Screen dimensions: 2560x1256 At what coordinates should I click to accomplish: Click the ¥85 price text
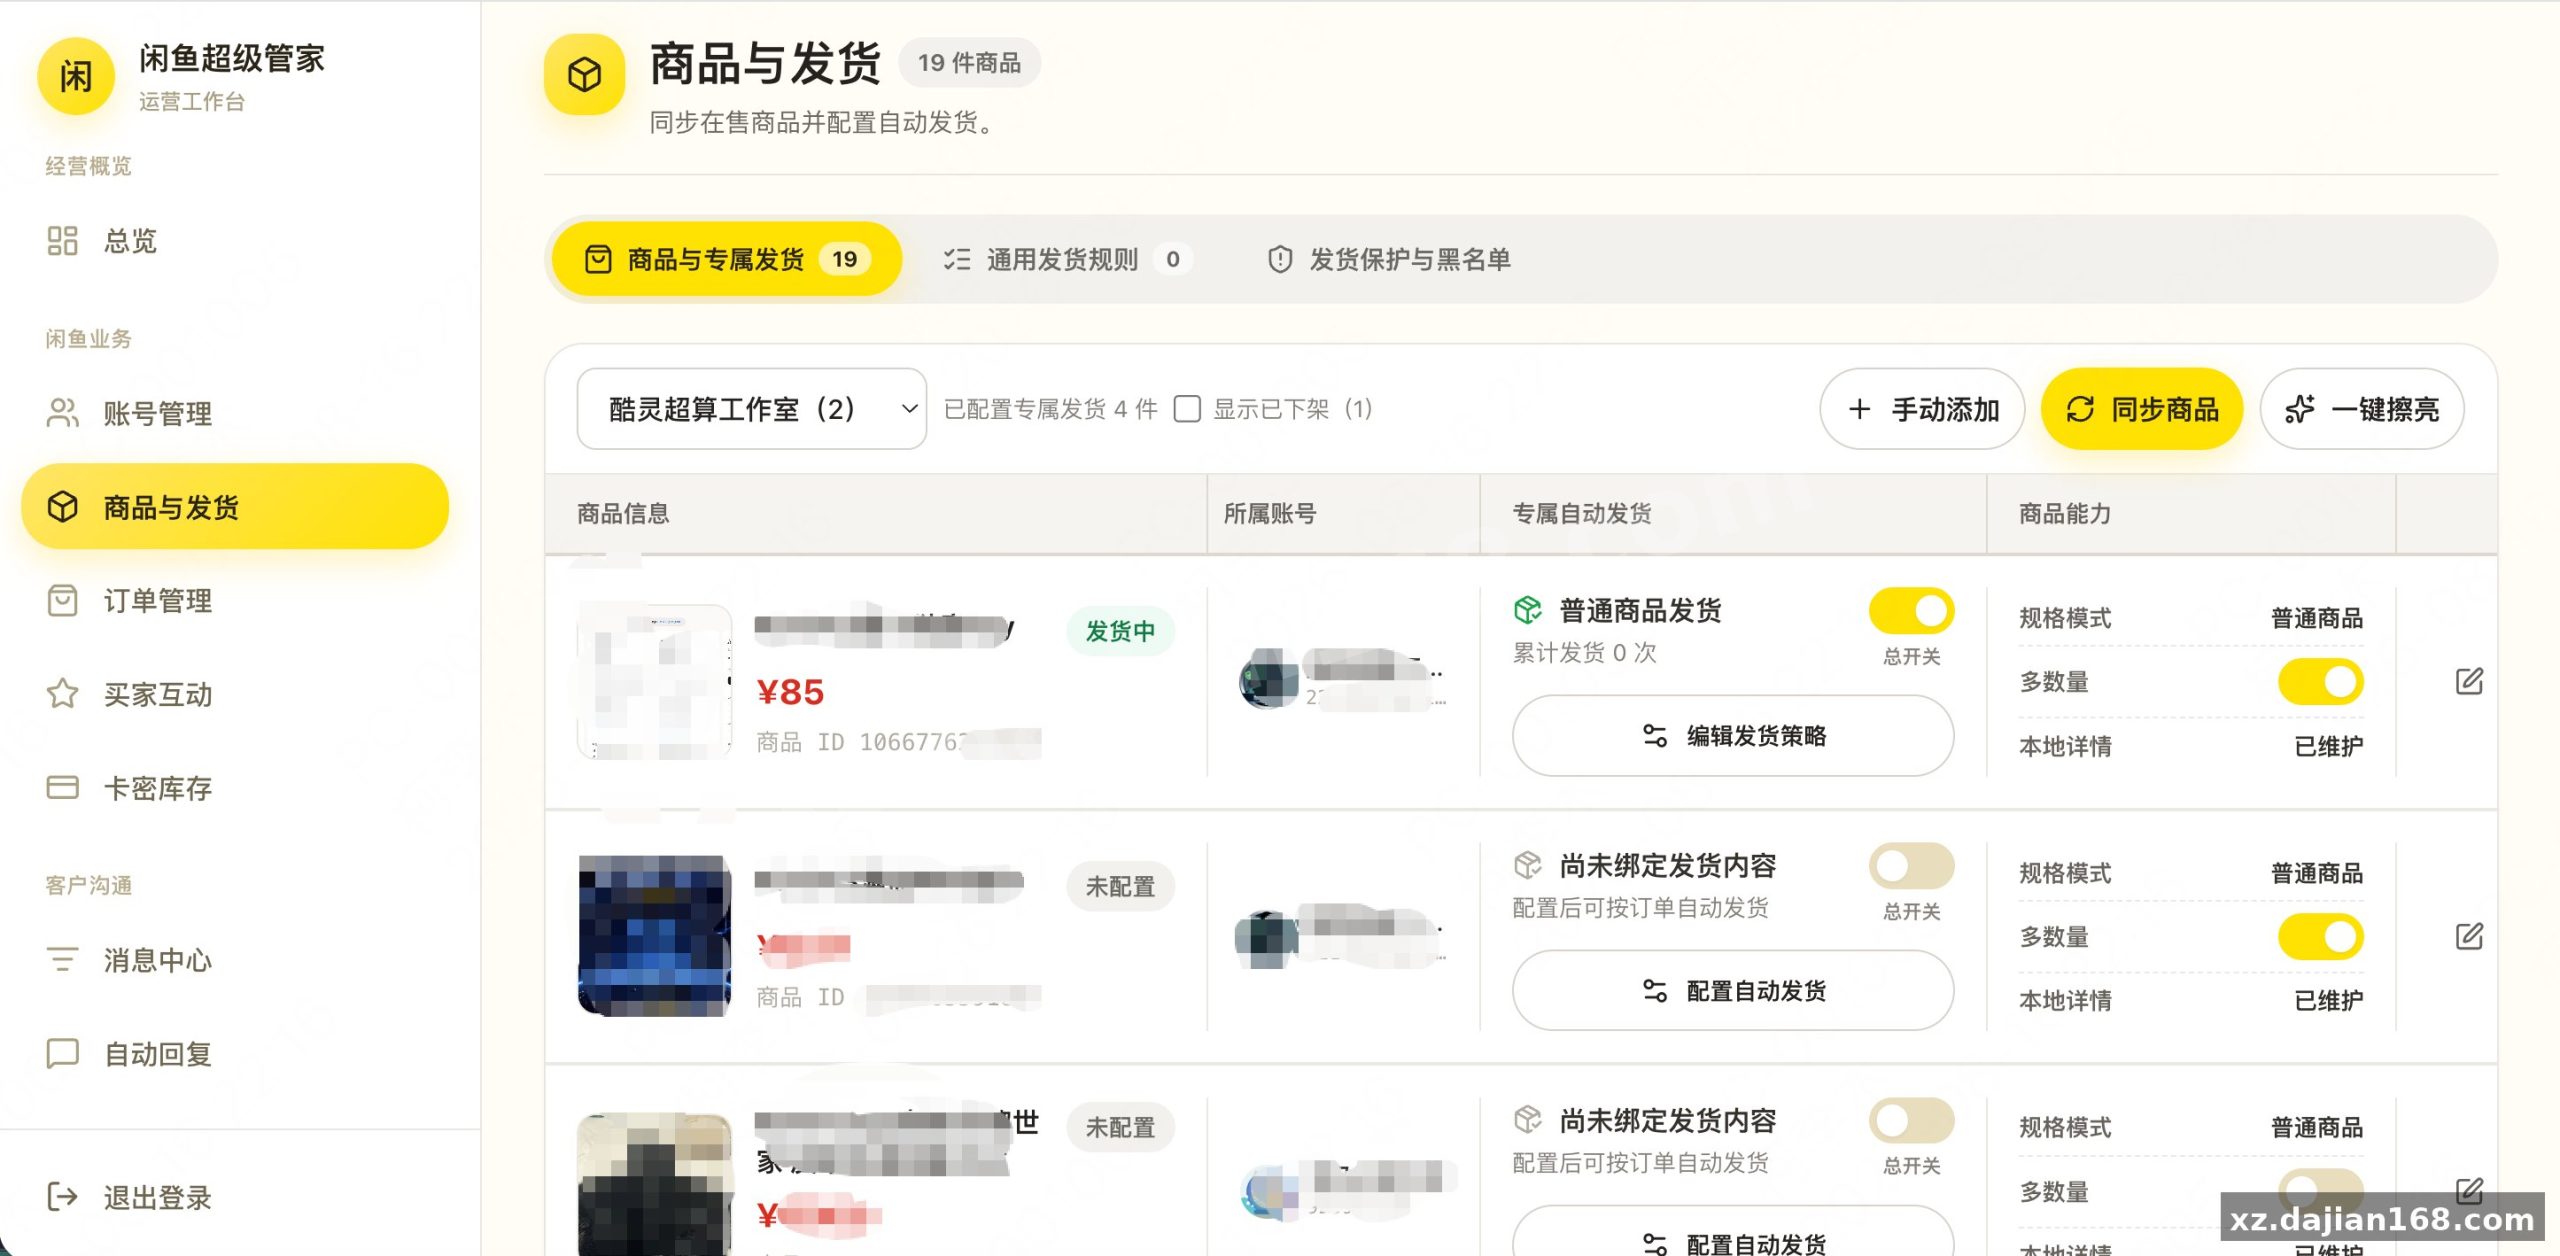[790, 692]
